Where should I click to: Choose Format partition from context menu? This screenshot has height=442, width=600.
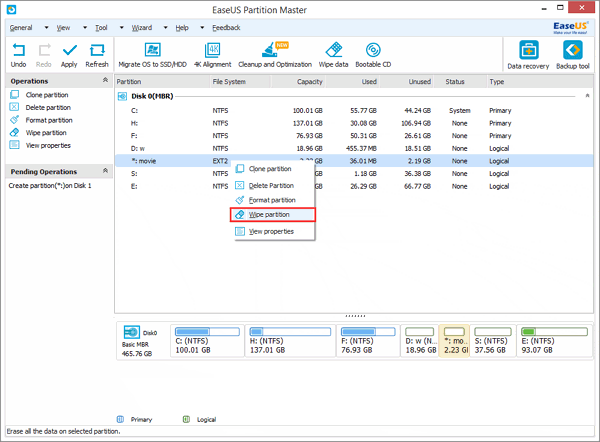[275, 200]
